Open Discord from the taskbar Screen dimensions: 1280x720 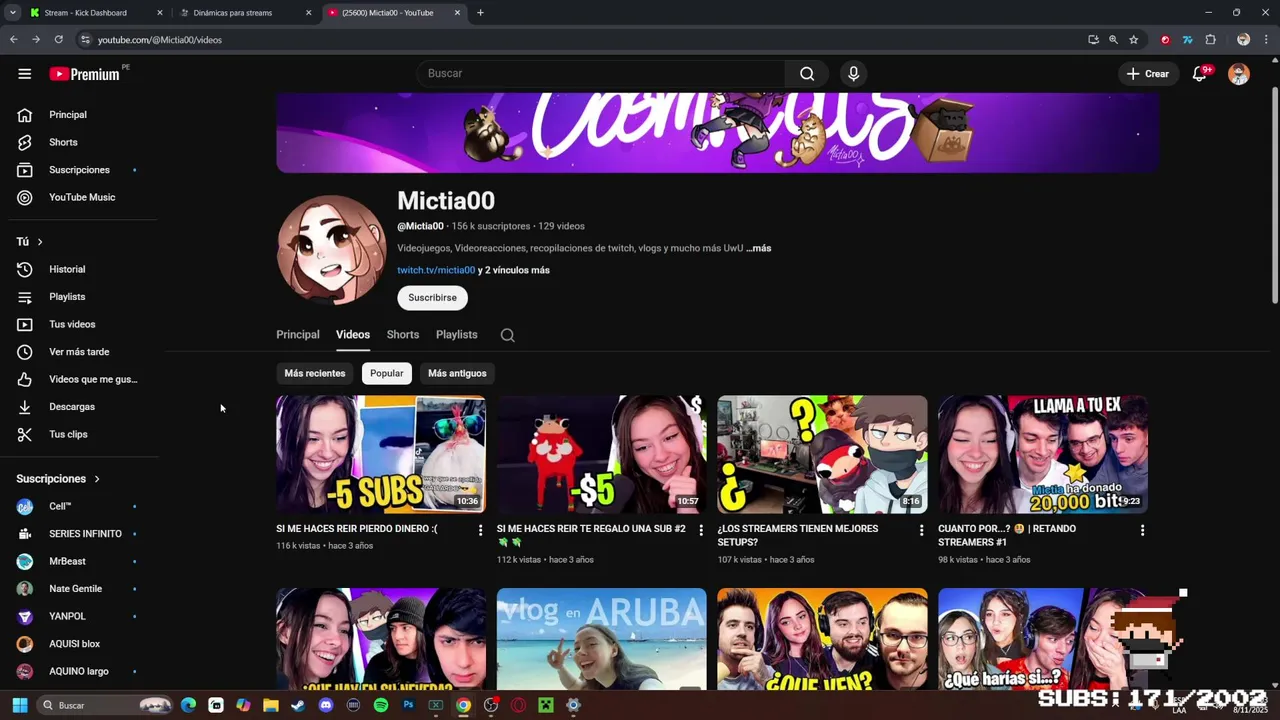(x=325, y=705)
